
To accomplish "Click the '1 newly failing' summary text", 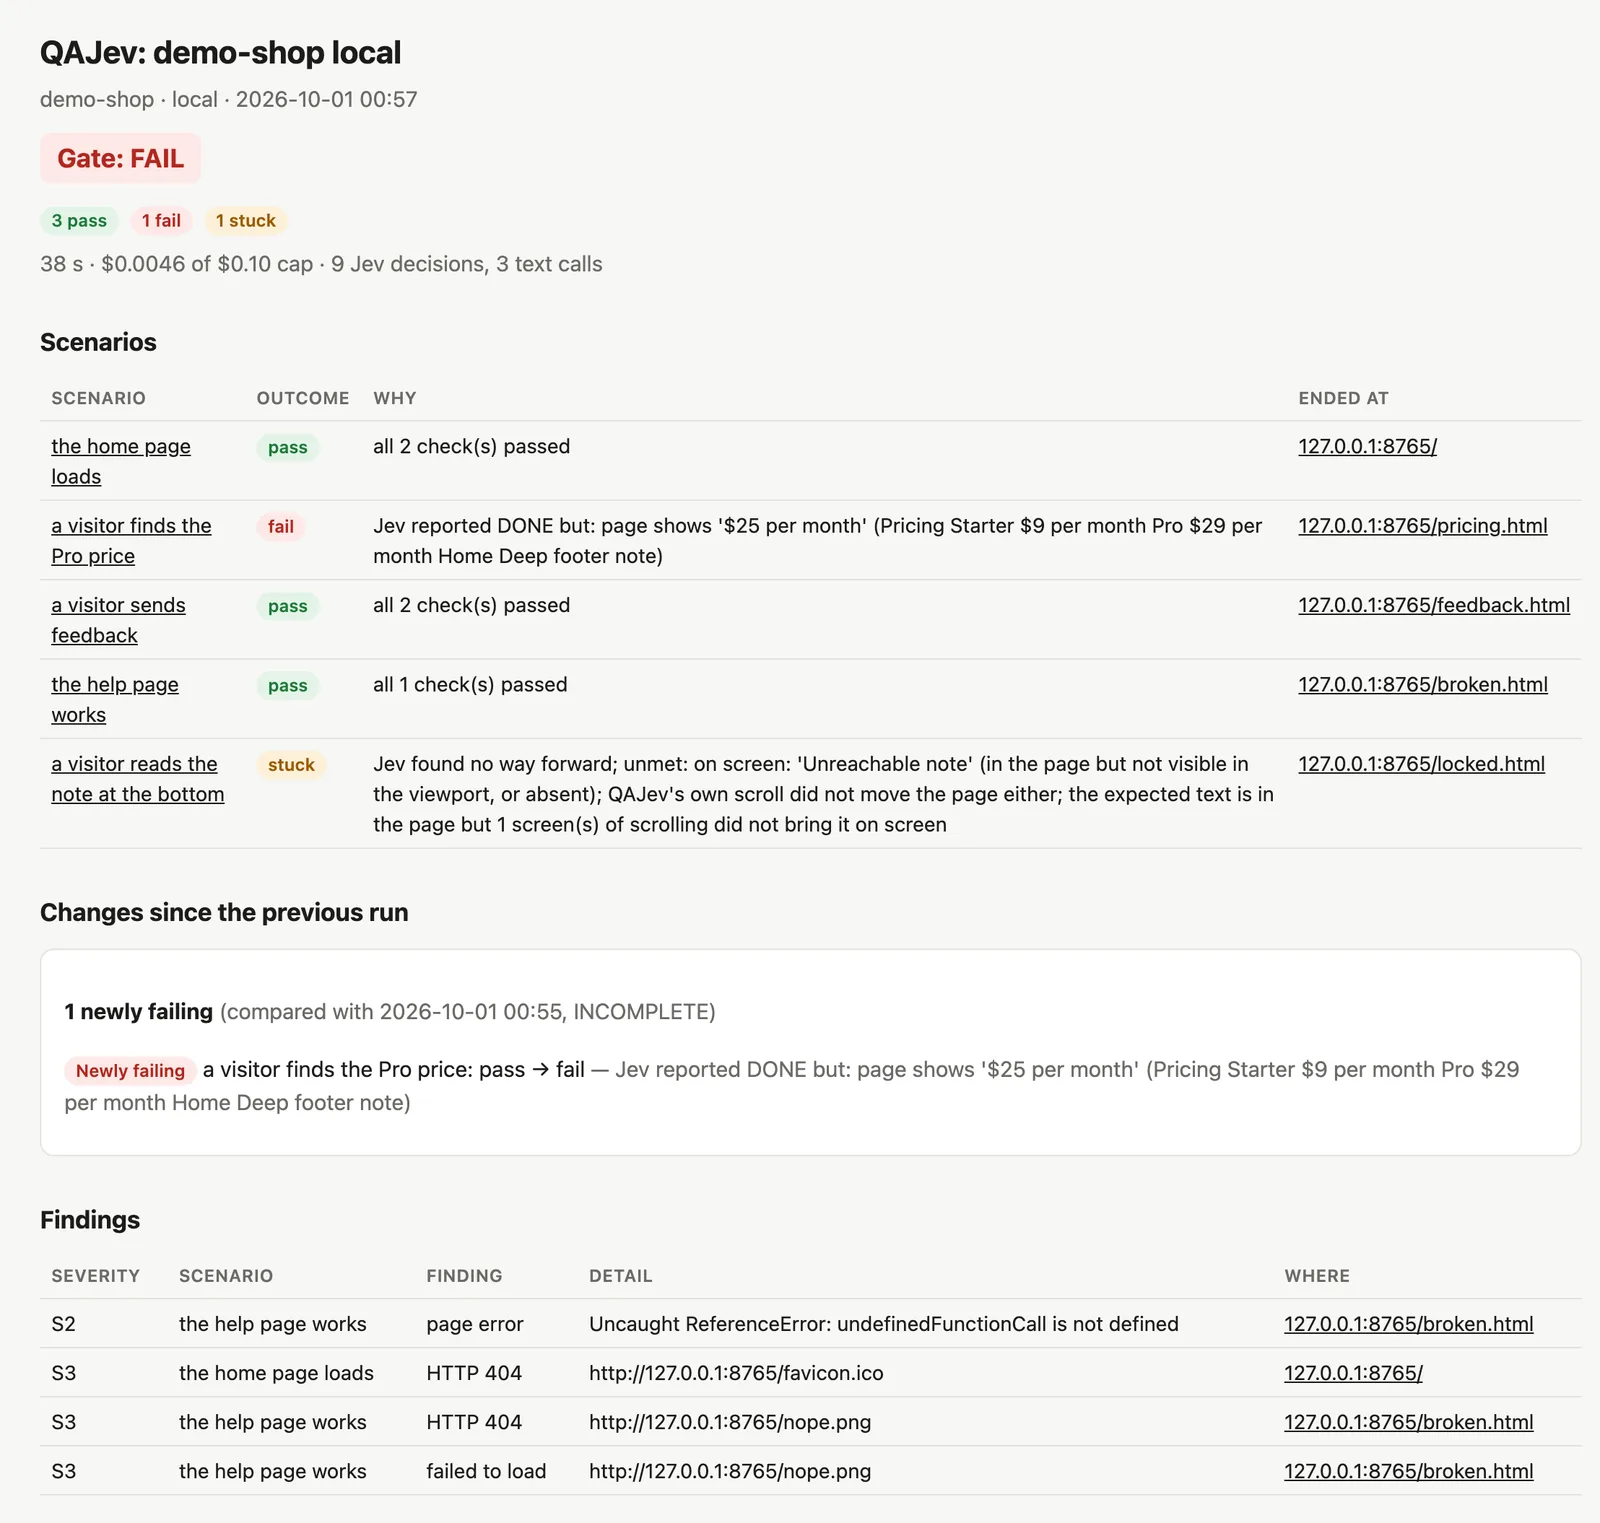I will tap(139, 1011).
